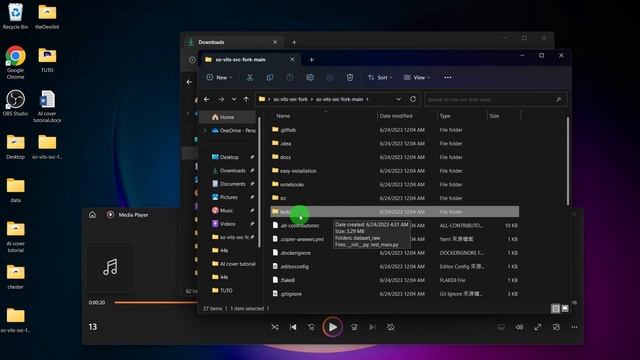Expand address bar history dropdown

coord(398,99)
